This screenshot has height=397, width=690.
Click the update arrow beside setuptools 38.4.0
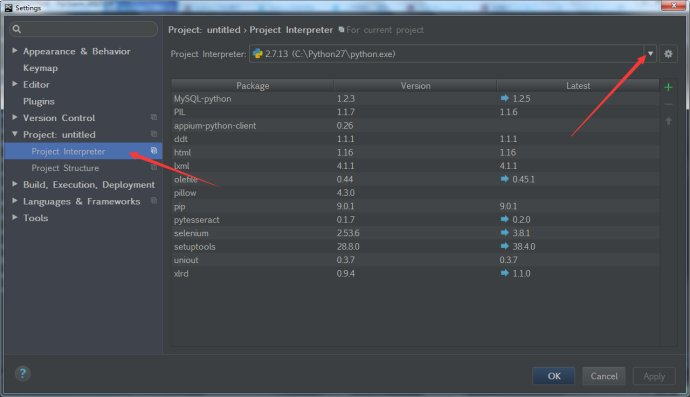[504, 246]
